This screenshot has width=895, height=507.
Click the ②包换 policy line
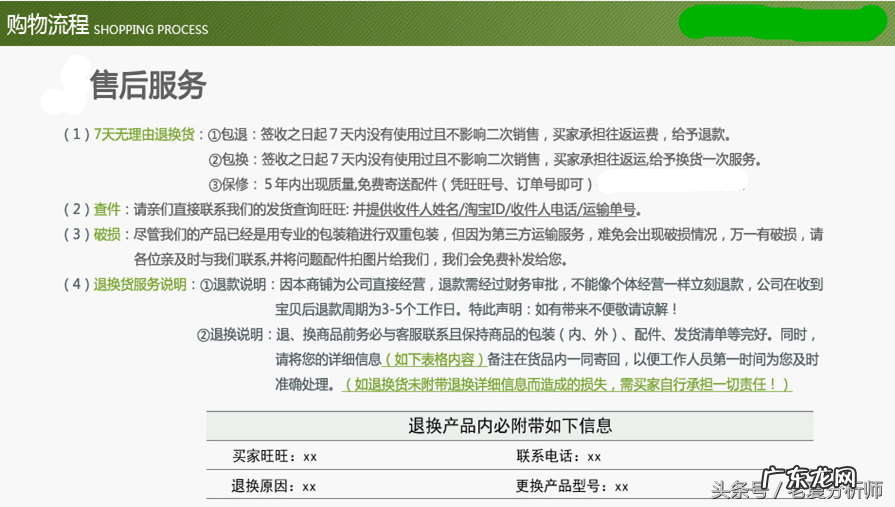point(485,159)
